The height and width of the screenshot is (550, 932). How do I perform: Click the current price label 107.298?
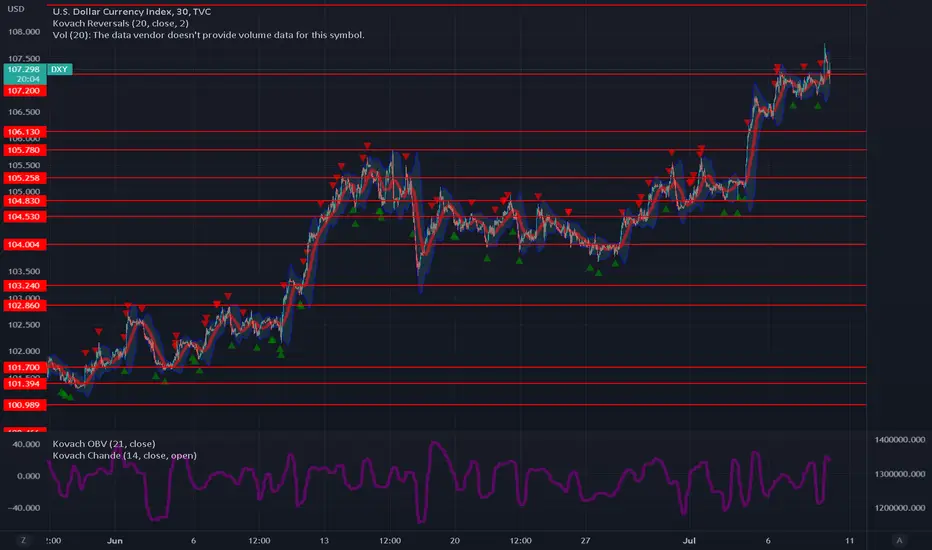pos(24,70)
